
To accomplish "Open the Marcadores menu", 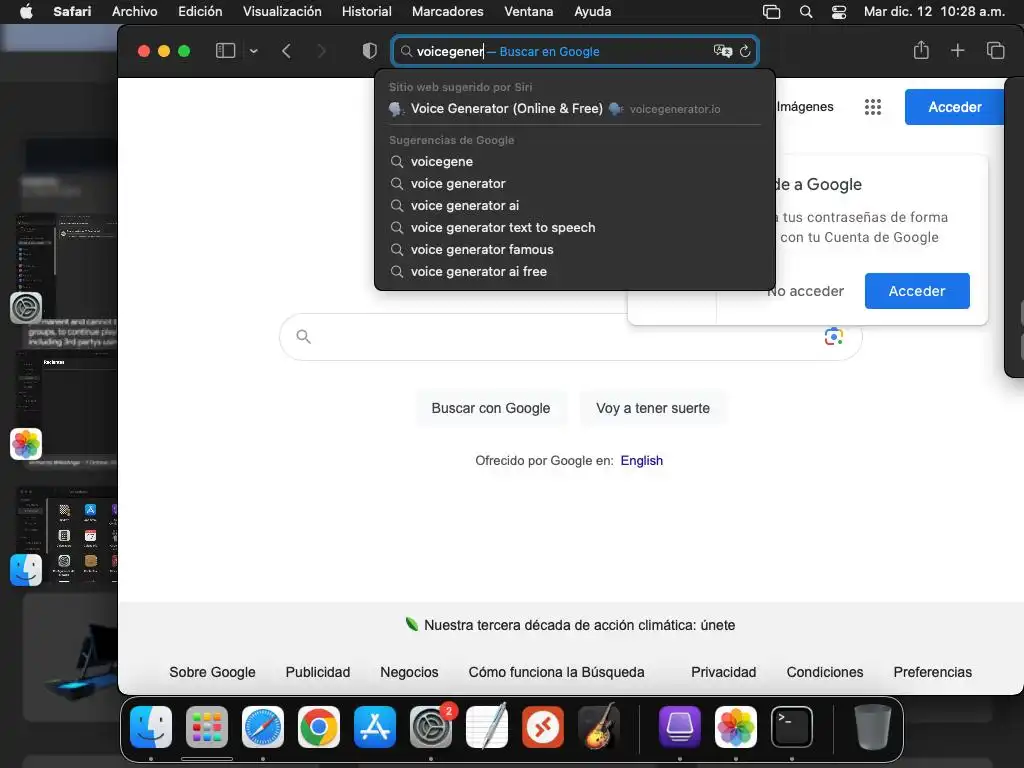I will coord(447,11).
